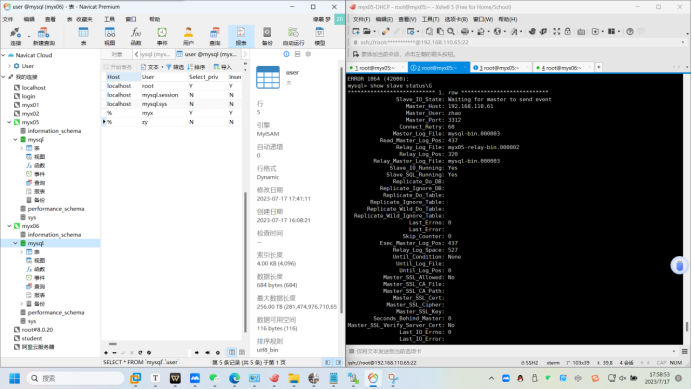This screenshot has width=692, height=389.
Task: Open Windows Start menu
Action: [x=15, y=378]
